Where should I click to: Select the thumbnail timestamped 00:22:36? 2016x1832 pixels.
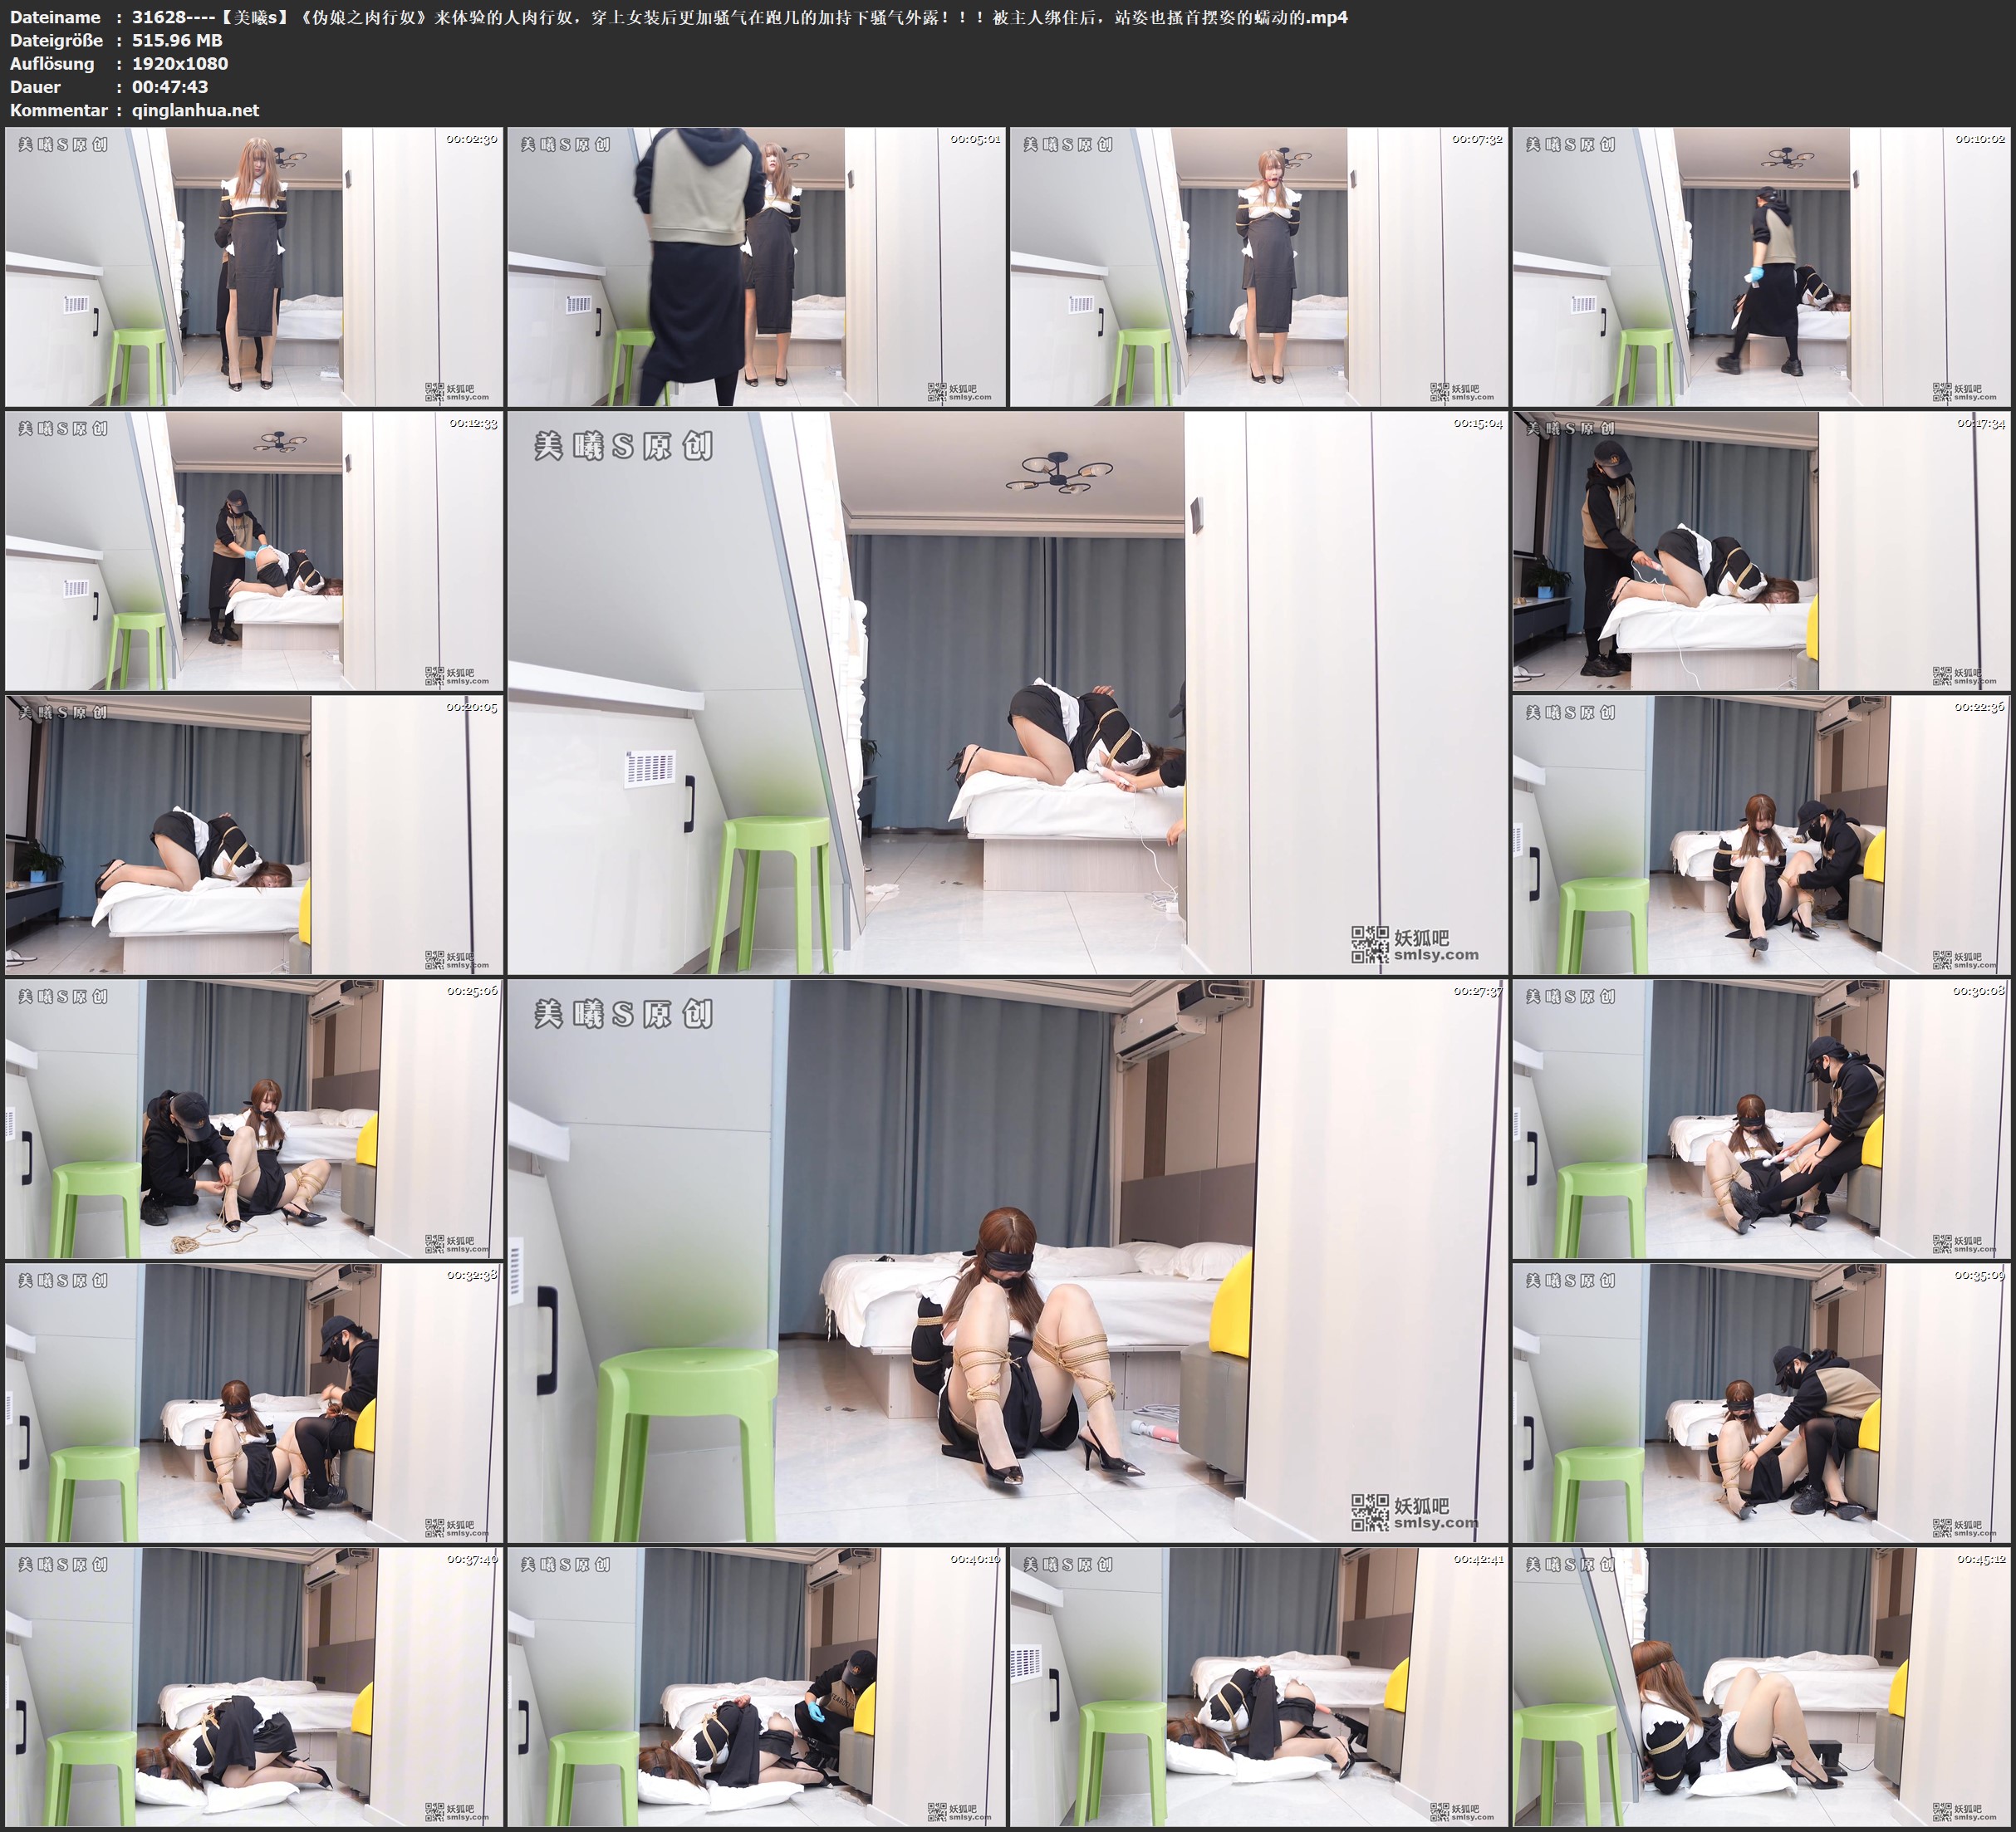coord(1762,835)
